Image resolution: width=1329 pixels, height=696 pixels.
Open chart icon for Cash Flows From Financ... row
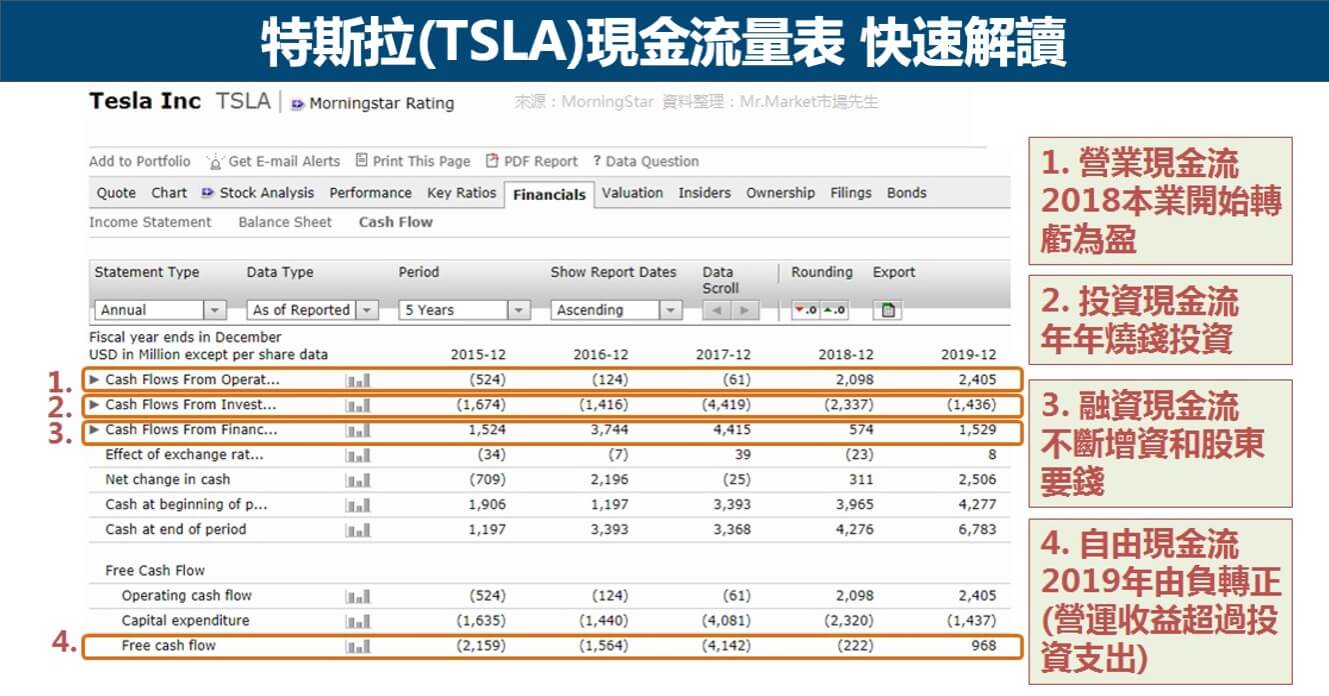(357, 430)
